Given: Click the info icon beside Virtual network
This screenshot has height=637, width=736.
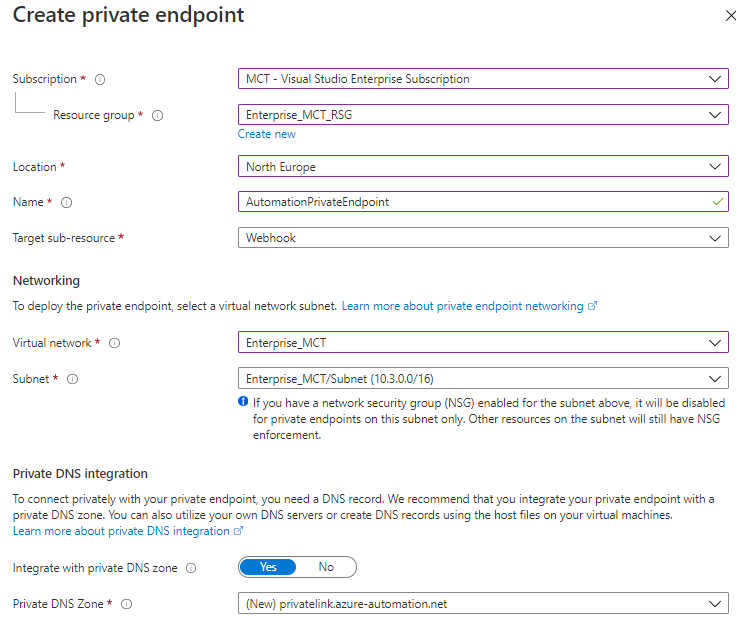Looking at the screenshot, I should point(115,343).
